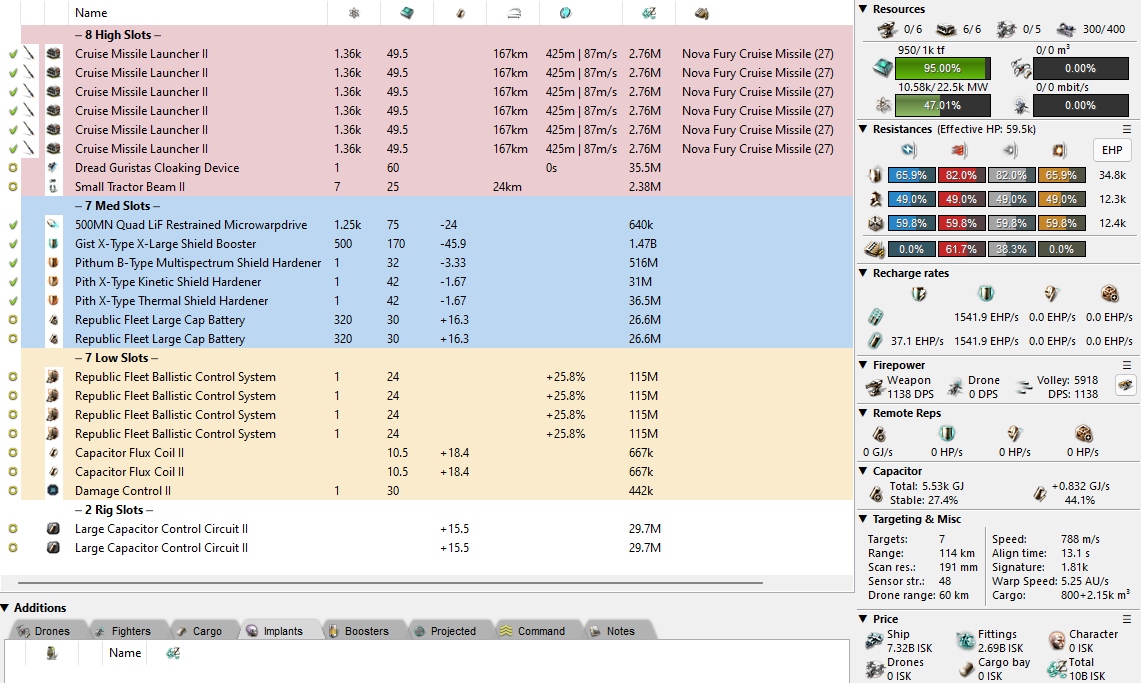Click the CPU column header icon
The image size is (1141, 683).
point(406,13)
